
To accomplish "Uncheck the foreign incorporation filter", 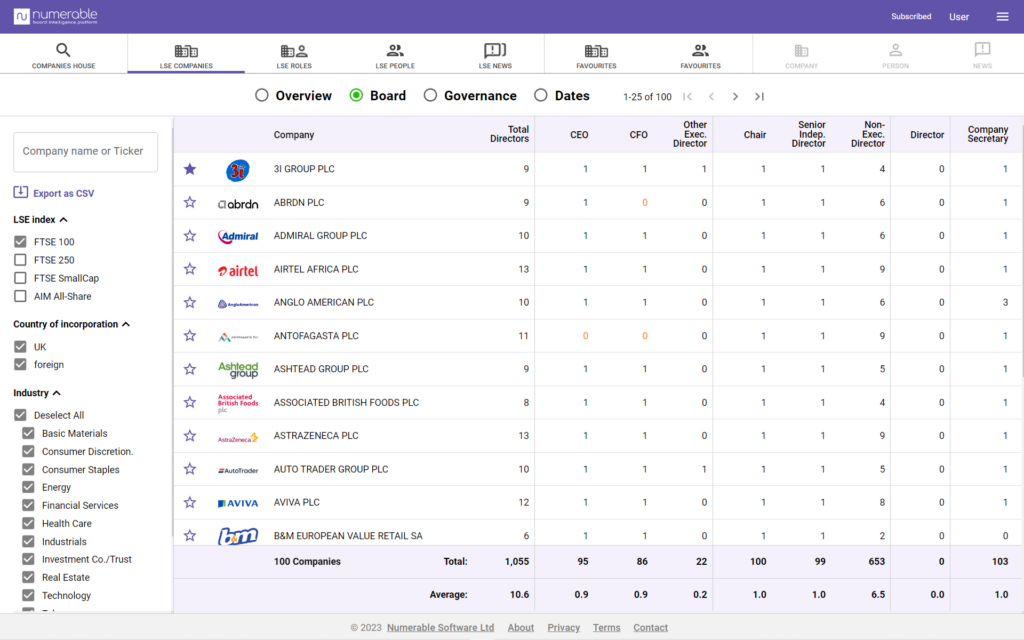I will tap(20, 364).
